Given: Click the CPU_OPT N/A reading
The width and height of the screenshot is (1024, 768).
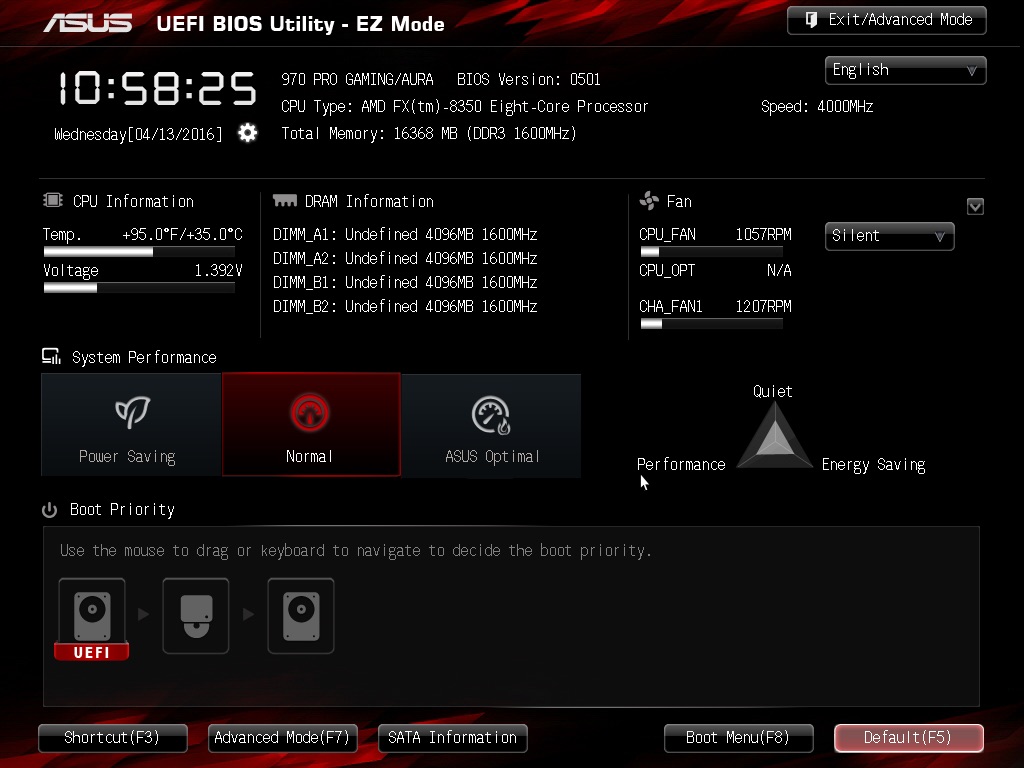Looking at the screenshot, I should (x=715, y=270).
